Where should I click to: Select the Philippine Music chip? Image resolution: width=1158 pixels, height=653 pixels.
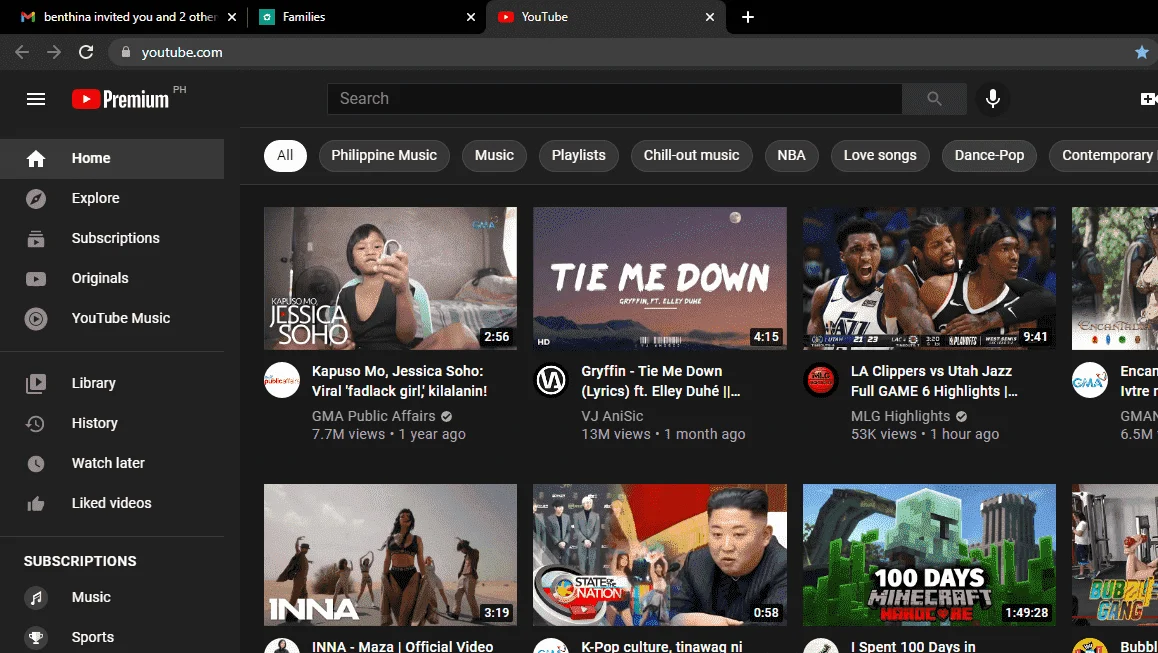[384, 156]
